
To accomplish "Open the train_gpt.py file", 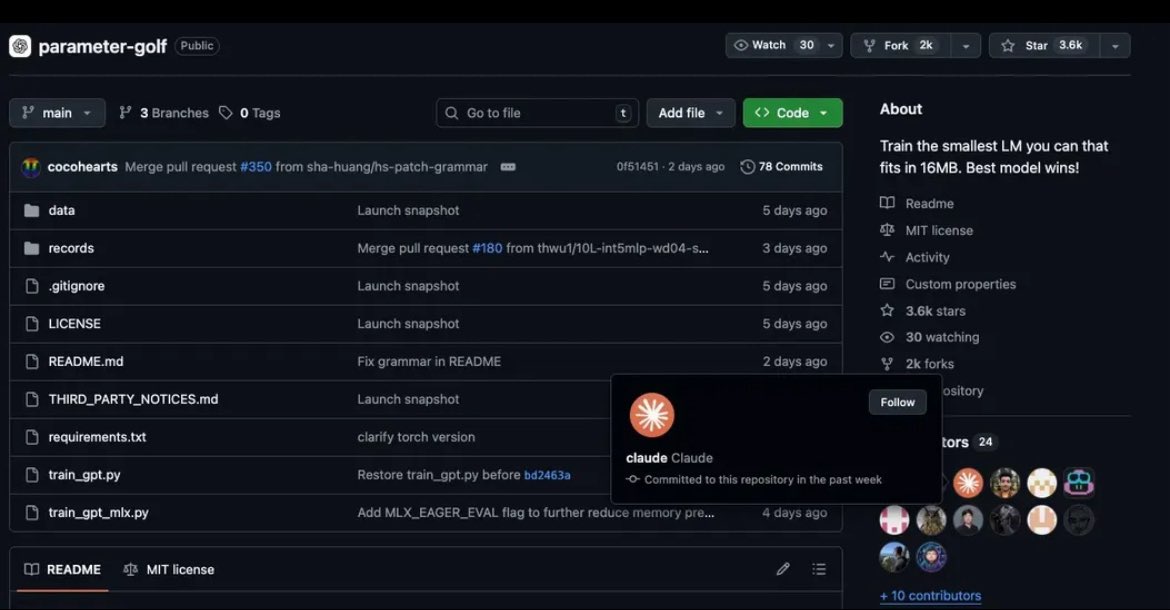I will point(84,474).
